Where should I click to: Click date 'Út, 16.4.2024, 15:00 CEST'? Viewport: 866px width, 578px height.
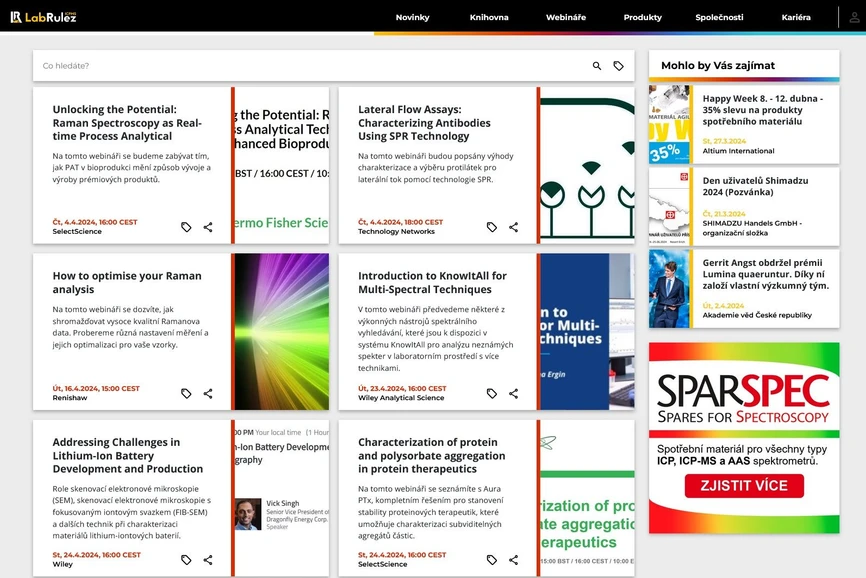coord(96,389)
